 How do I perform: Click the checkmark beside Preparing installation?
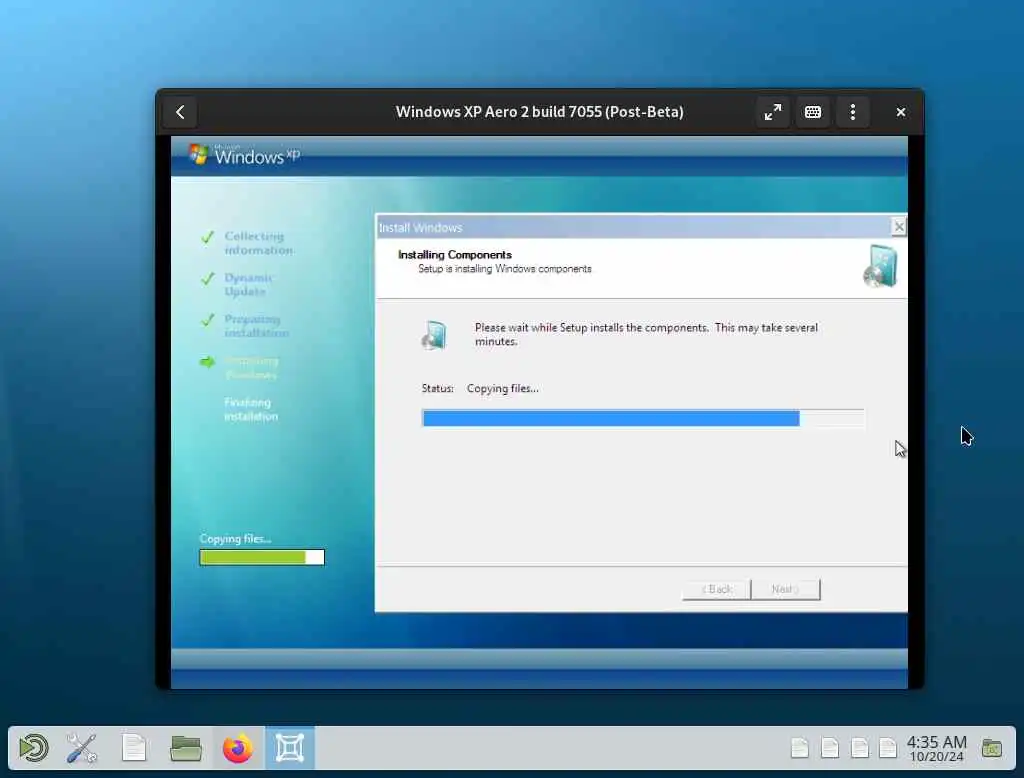click(208, 320)
